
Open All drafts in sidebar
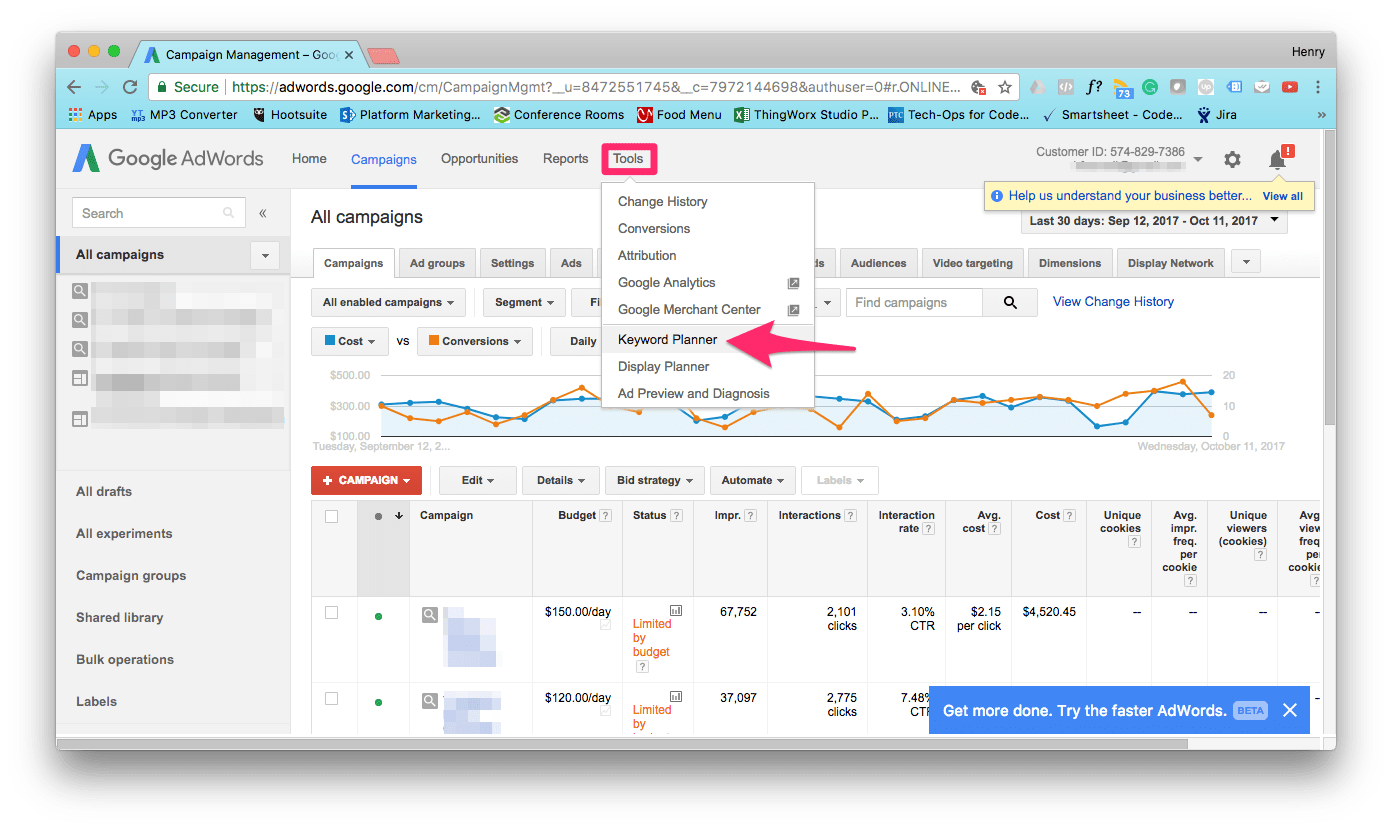click(x=104, y=492)
